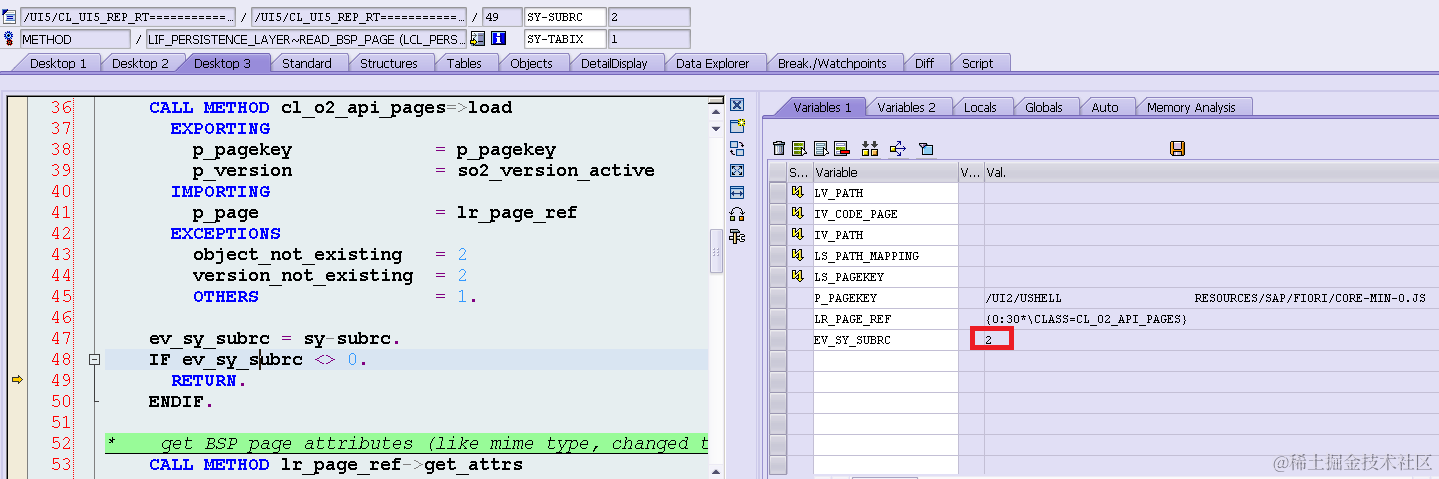This screenshot has width=1439, height=479.
Task: Click the yellow change icon in LS_PATH_MAPPING row
Action: click(798, 255)
